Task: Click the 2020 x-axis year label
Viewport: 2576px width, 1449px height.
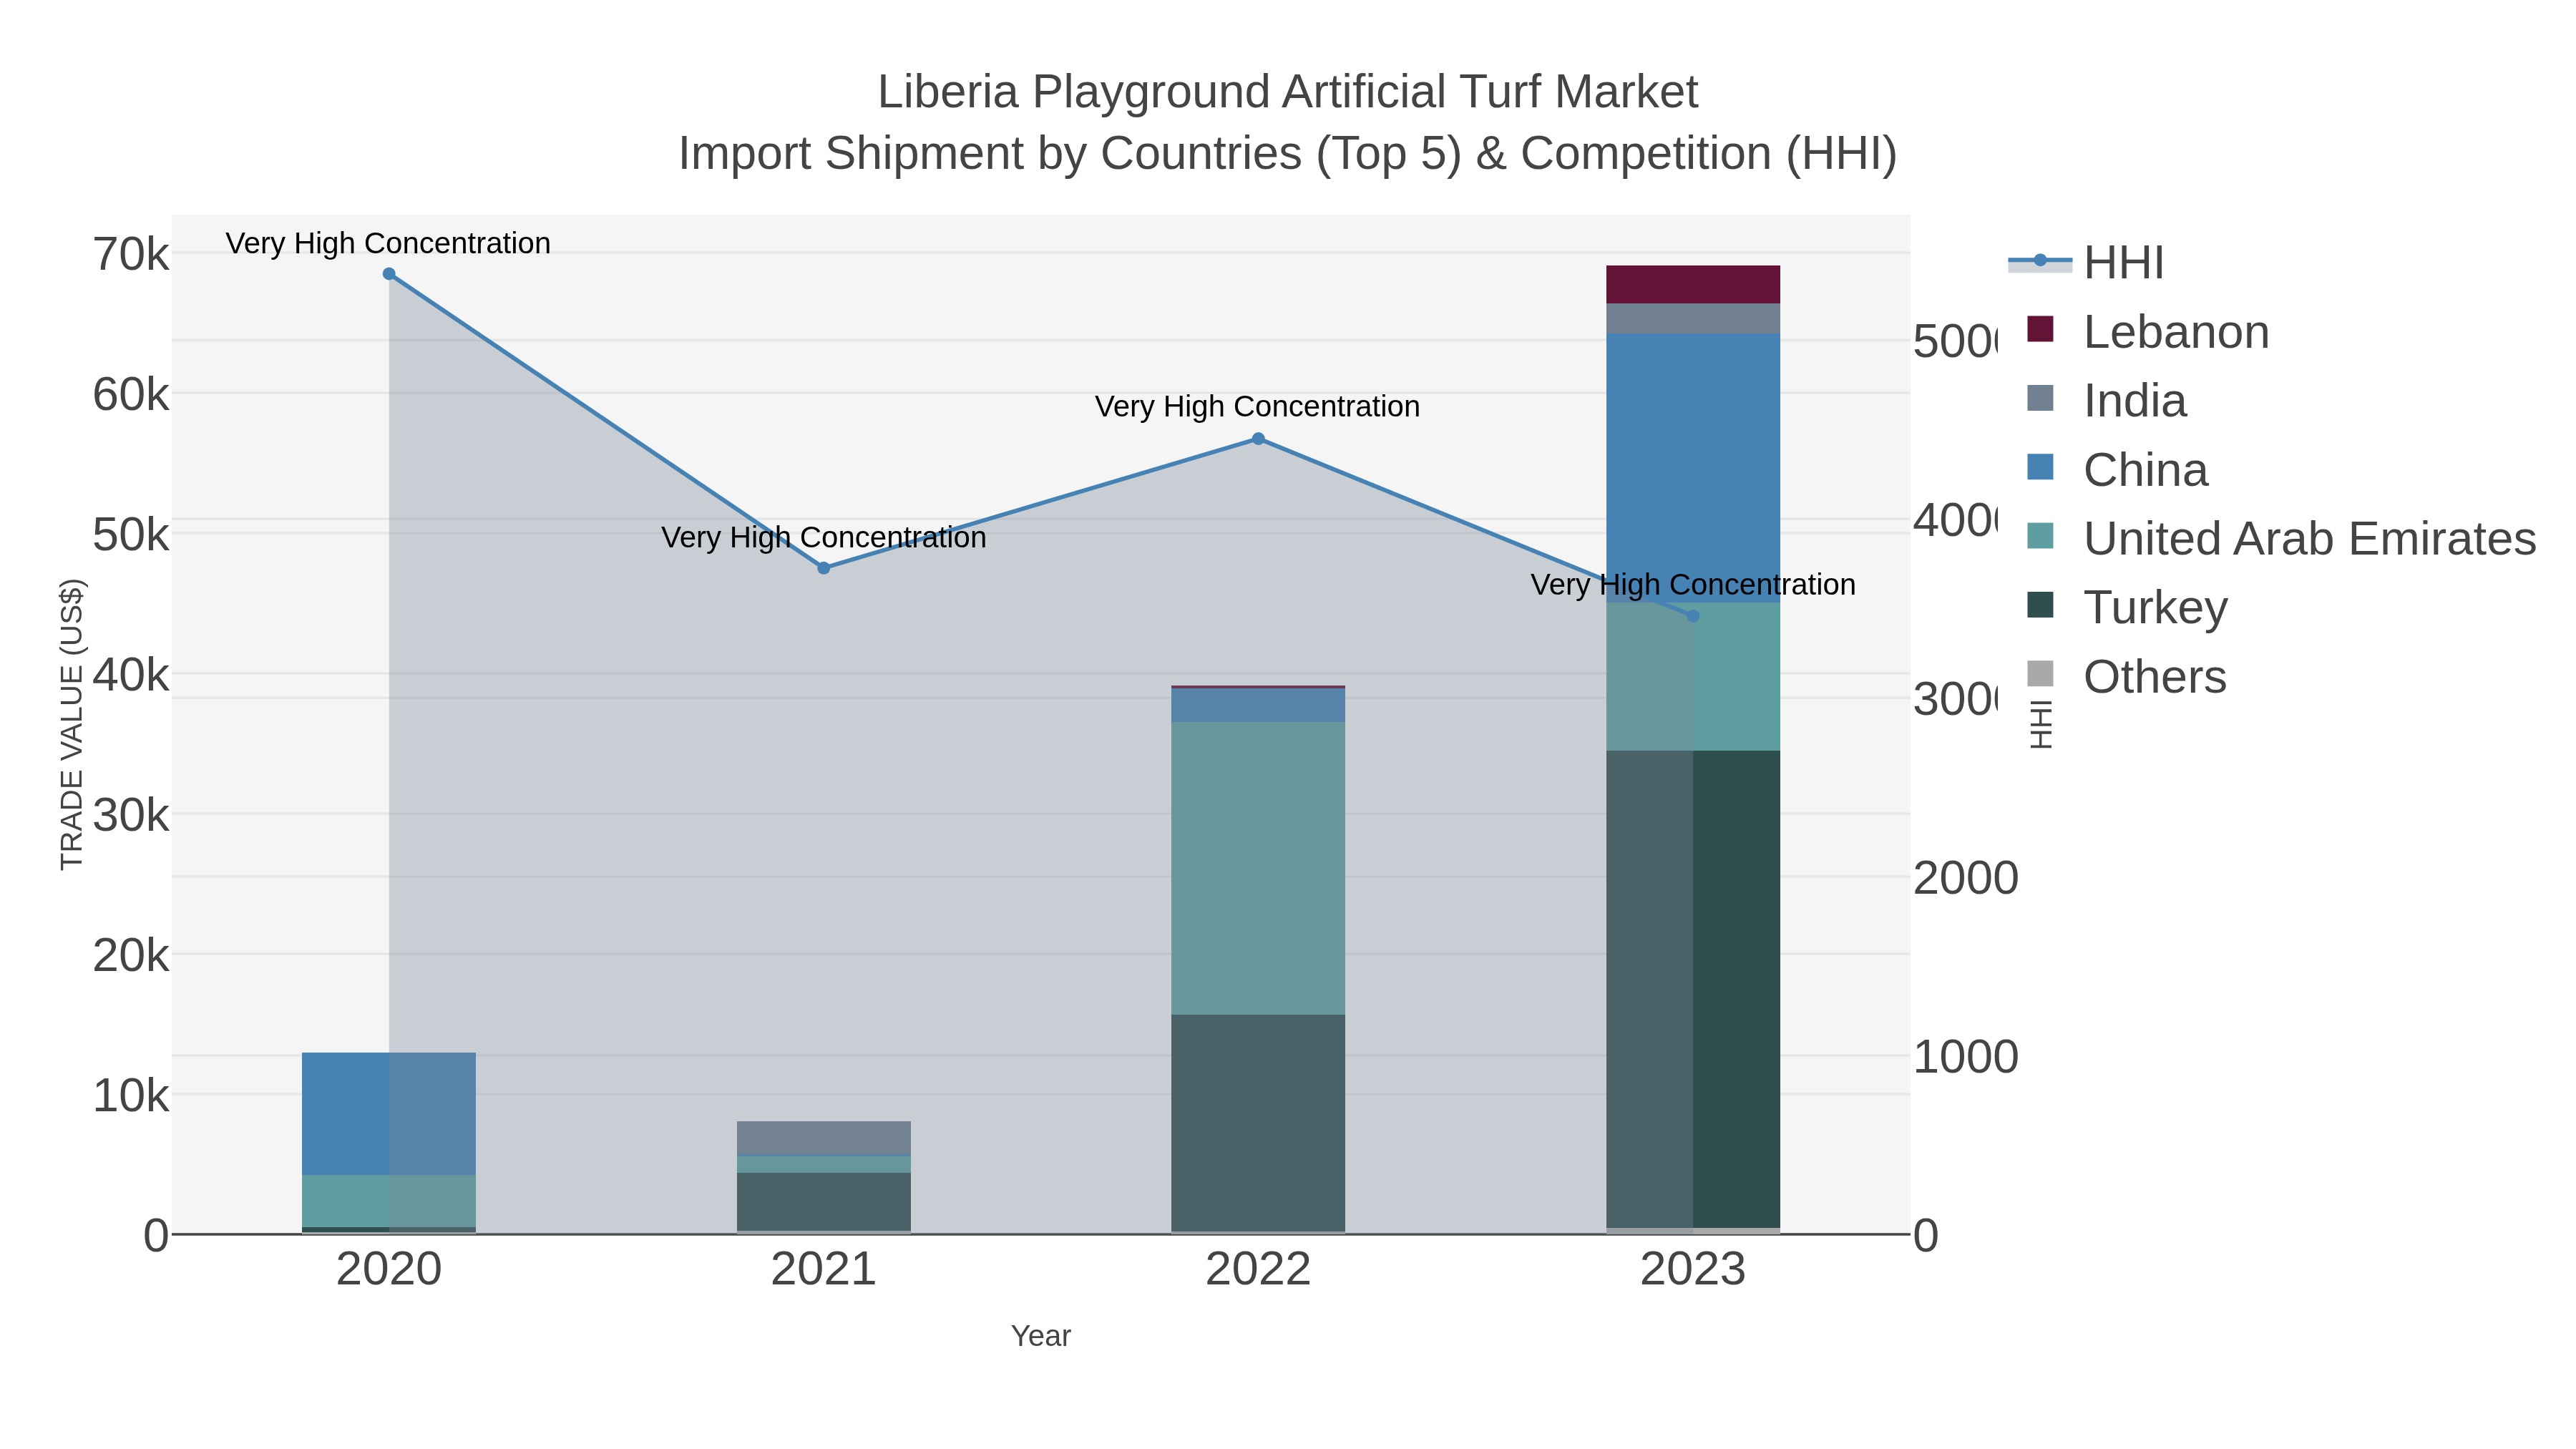Action: pos(389,1270)
